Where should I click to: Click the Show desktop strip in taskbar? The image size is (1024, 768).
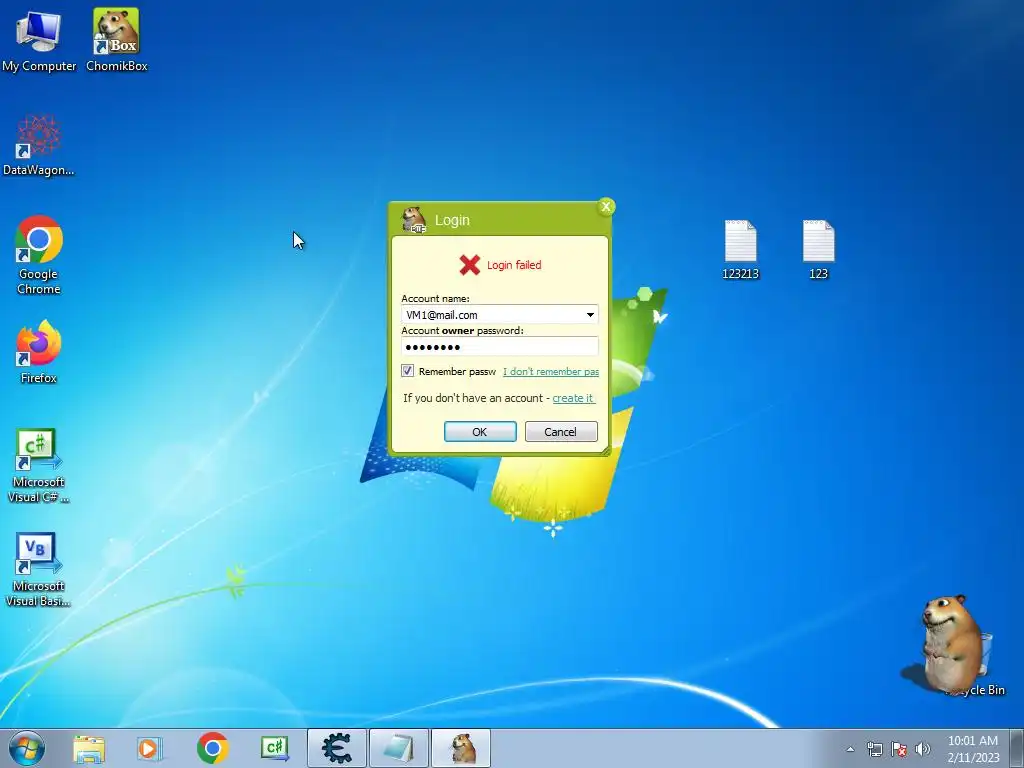coord(1016,749)
